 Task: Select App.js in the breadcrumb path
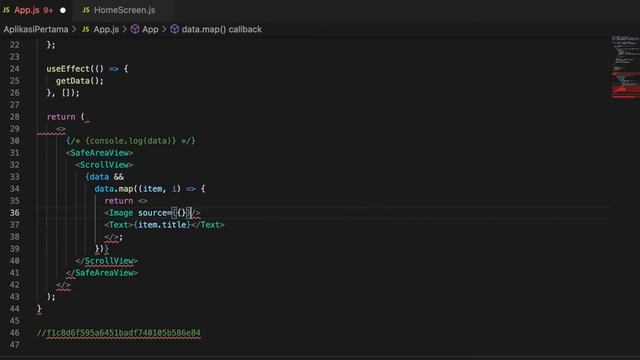point(106,29)
